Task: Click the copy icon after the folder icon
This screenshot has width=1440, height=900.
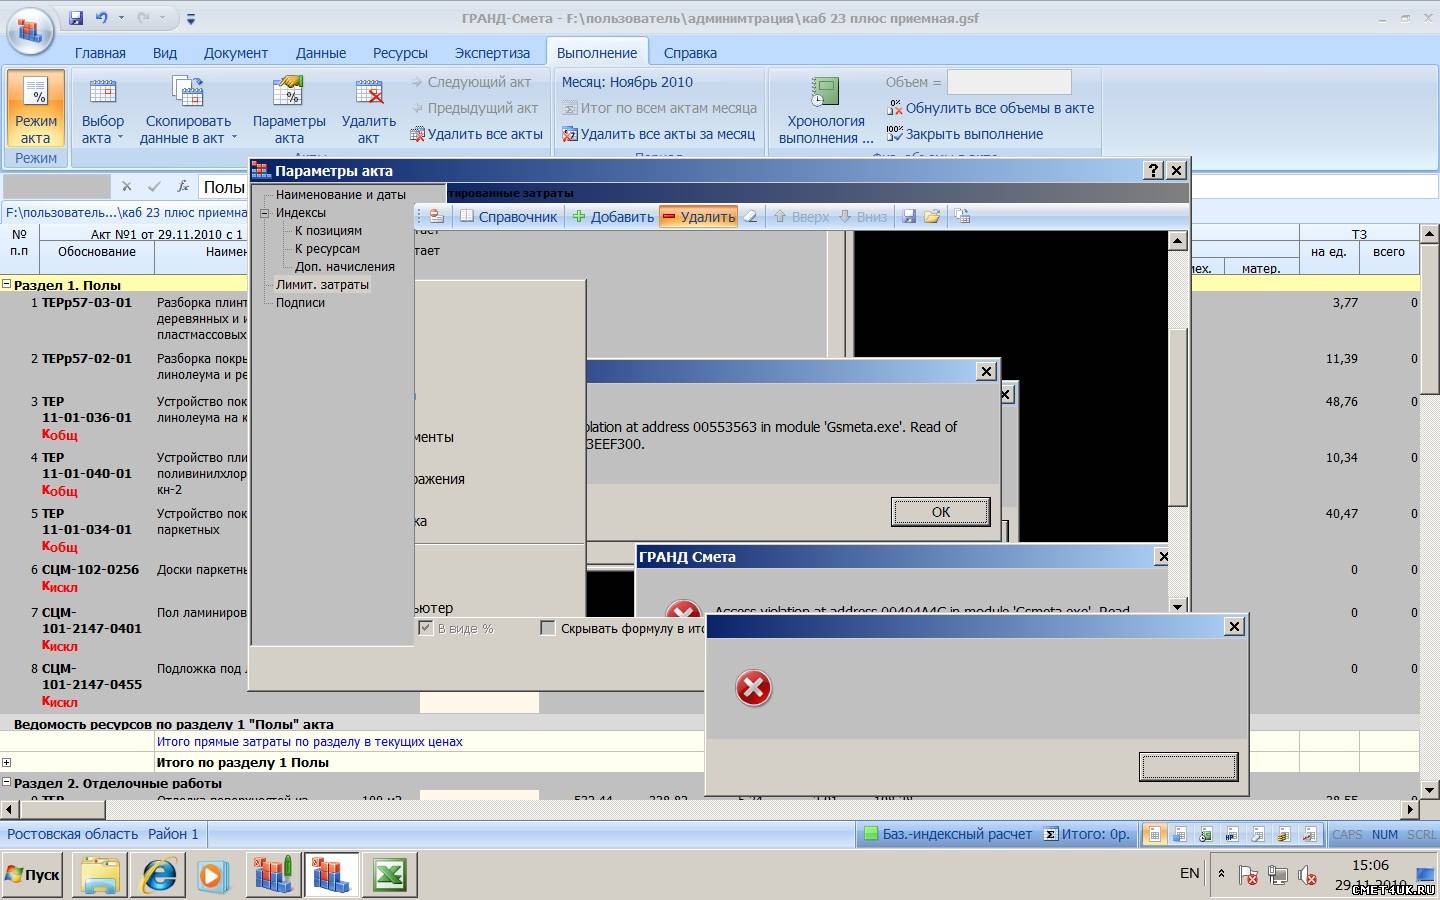Action: click(x=963, y=216)
